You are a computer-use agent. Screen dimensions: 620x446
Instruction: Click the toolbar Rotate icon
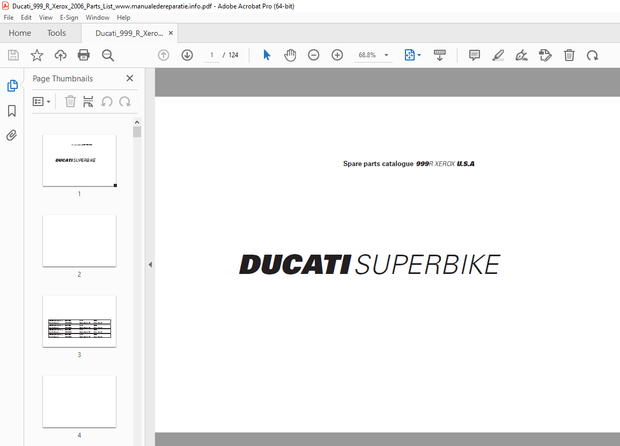coord(592,55)
